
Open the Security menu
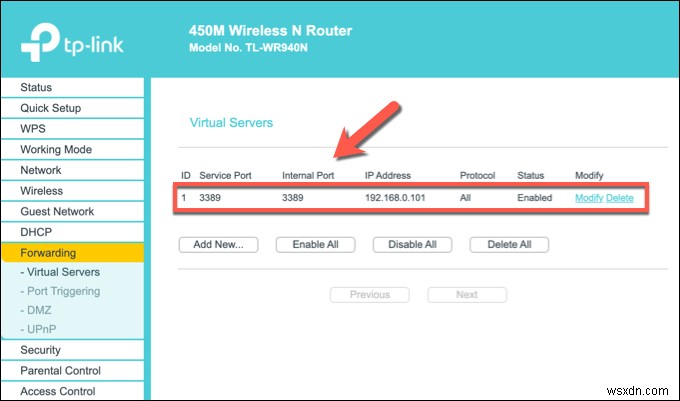(72, 350)
